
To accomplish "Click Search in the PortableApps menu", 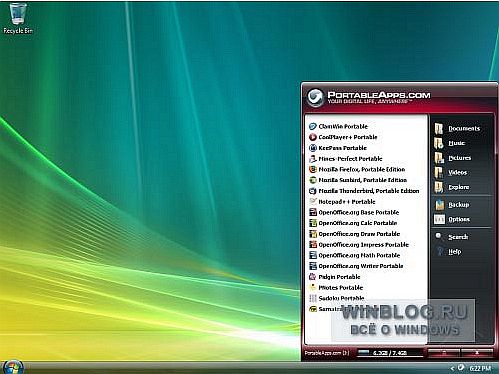I will (x=451, y=237).
